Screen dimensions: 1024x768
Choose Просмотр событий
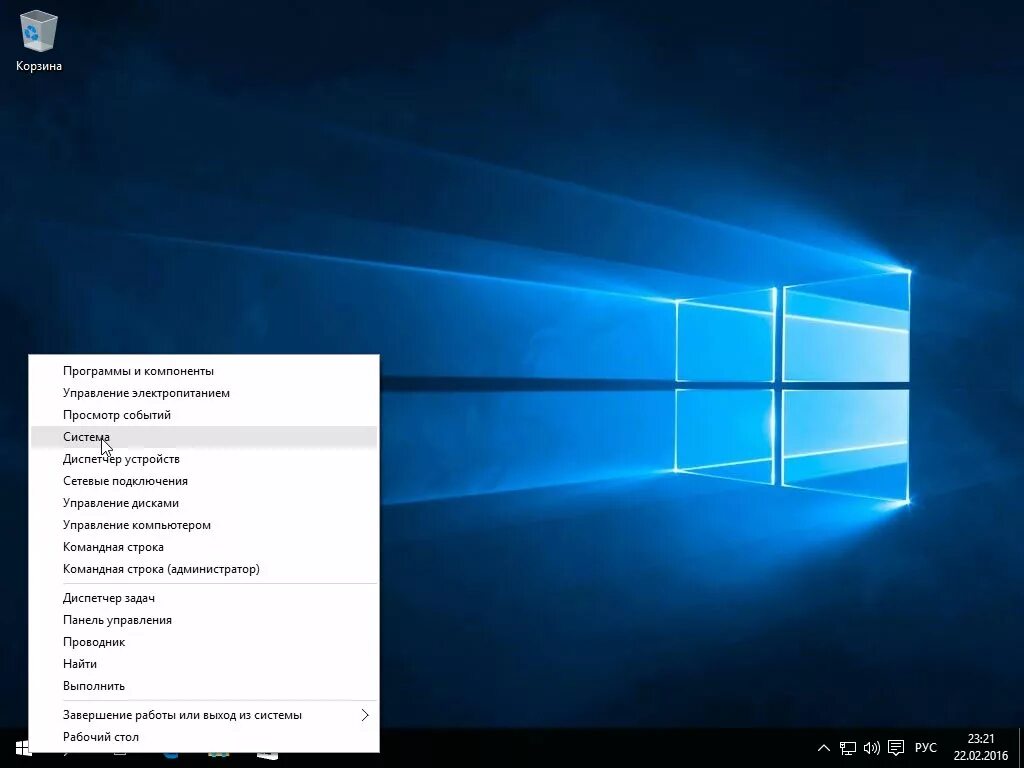click(204, 415)
